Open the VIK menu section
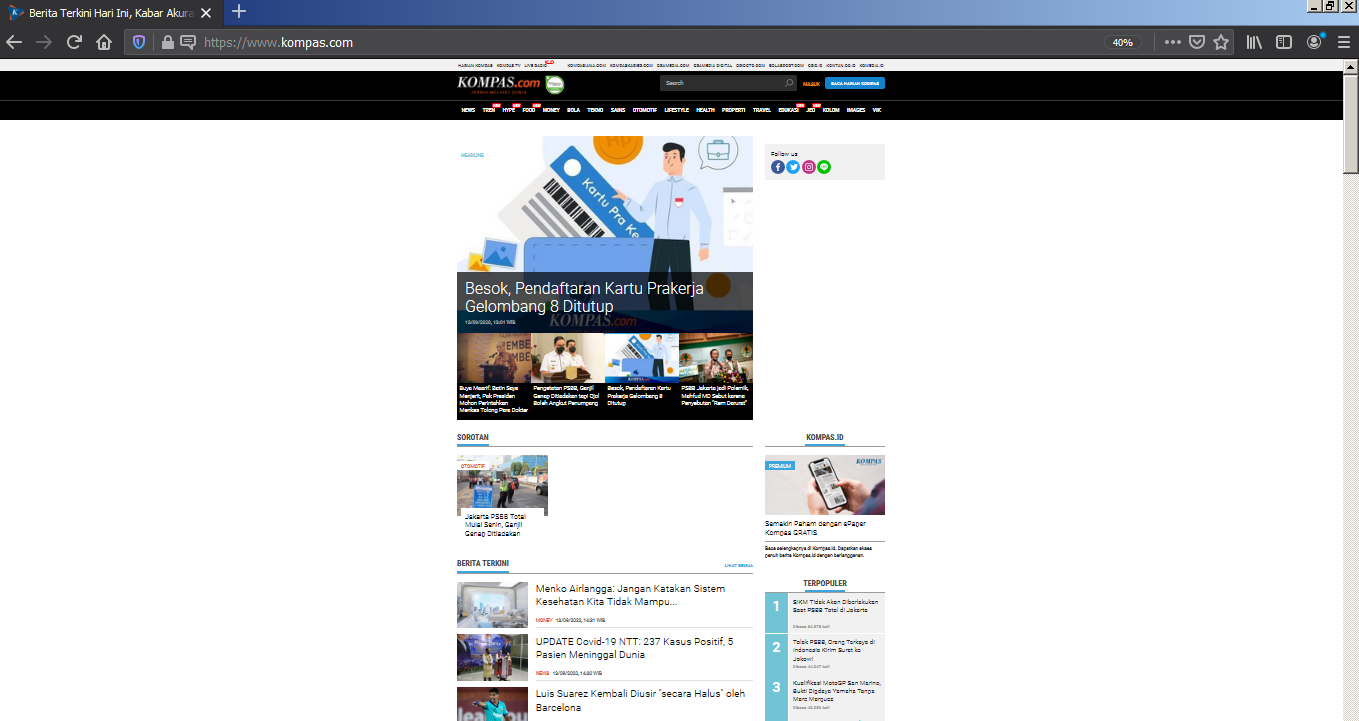 877,110
